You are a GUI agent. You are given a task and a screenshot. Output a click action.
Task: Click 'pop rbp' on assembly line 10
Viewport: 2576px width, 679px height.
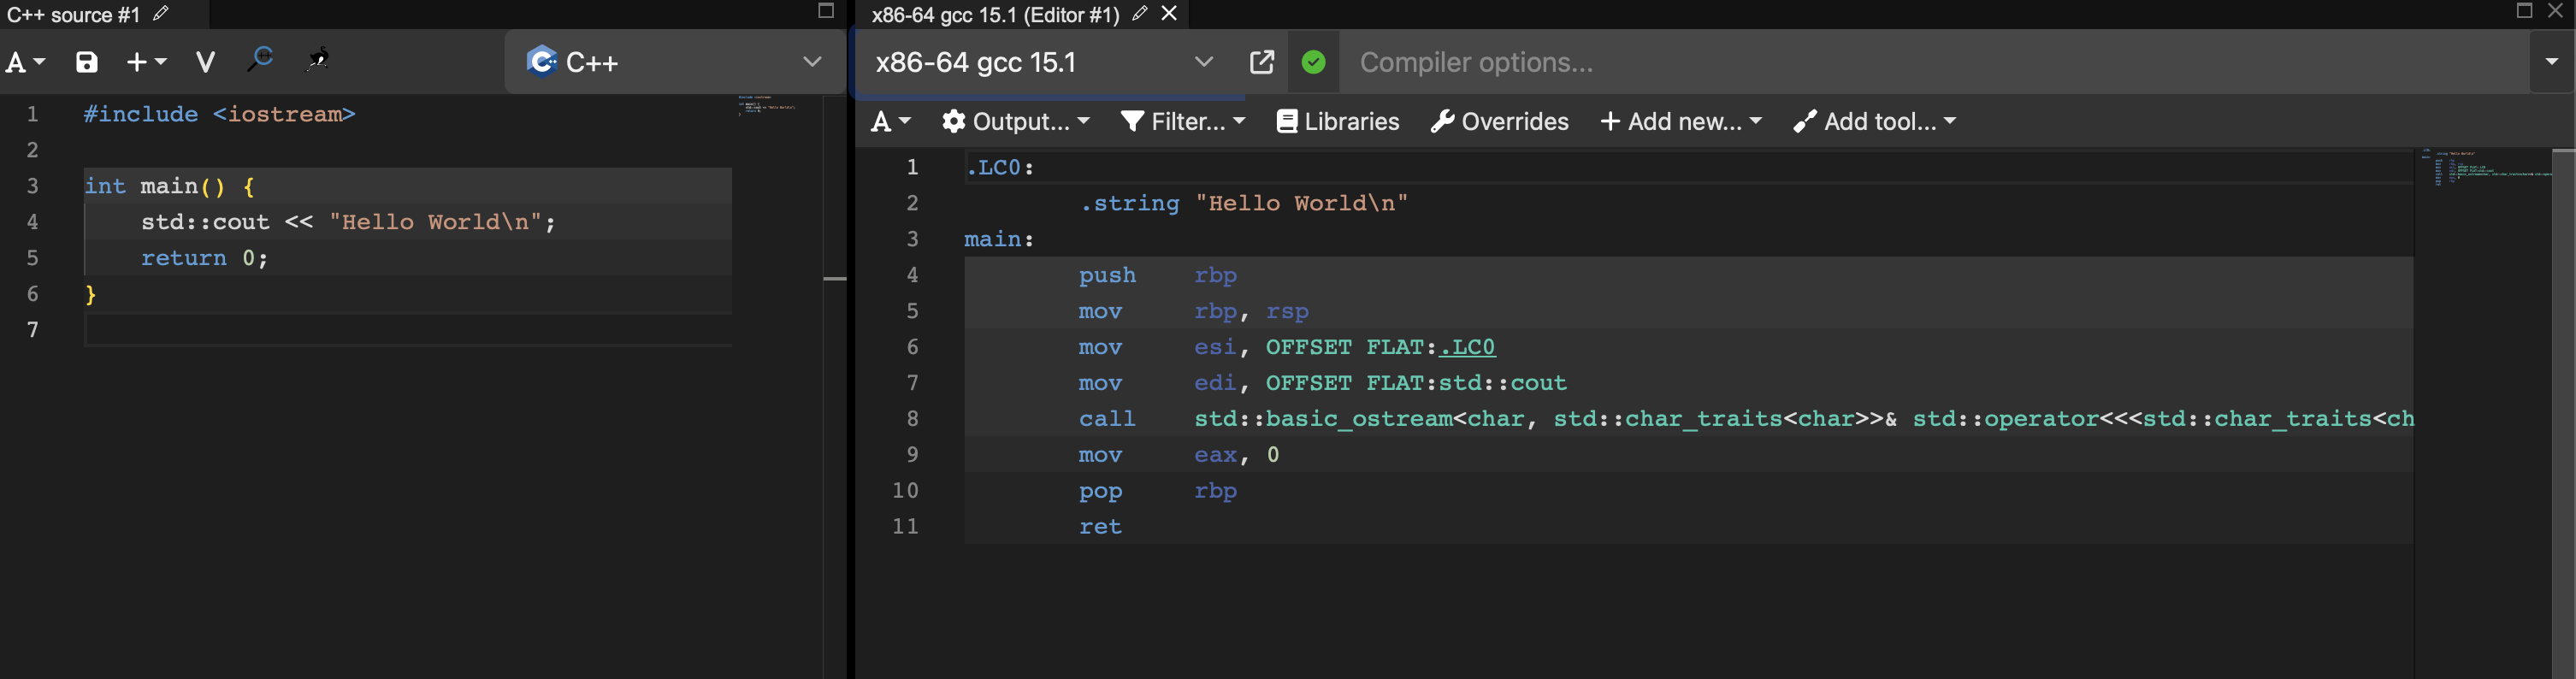[x=1158, y=490]
